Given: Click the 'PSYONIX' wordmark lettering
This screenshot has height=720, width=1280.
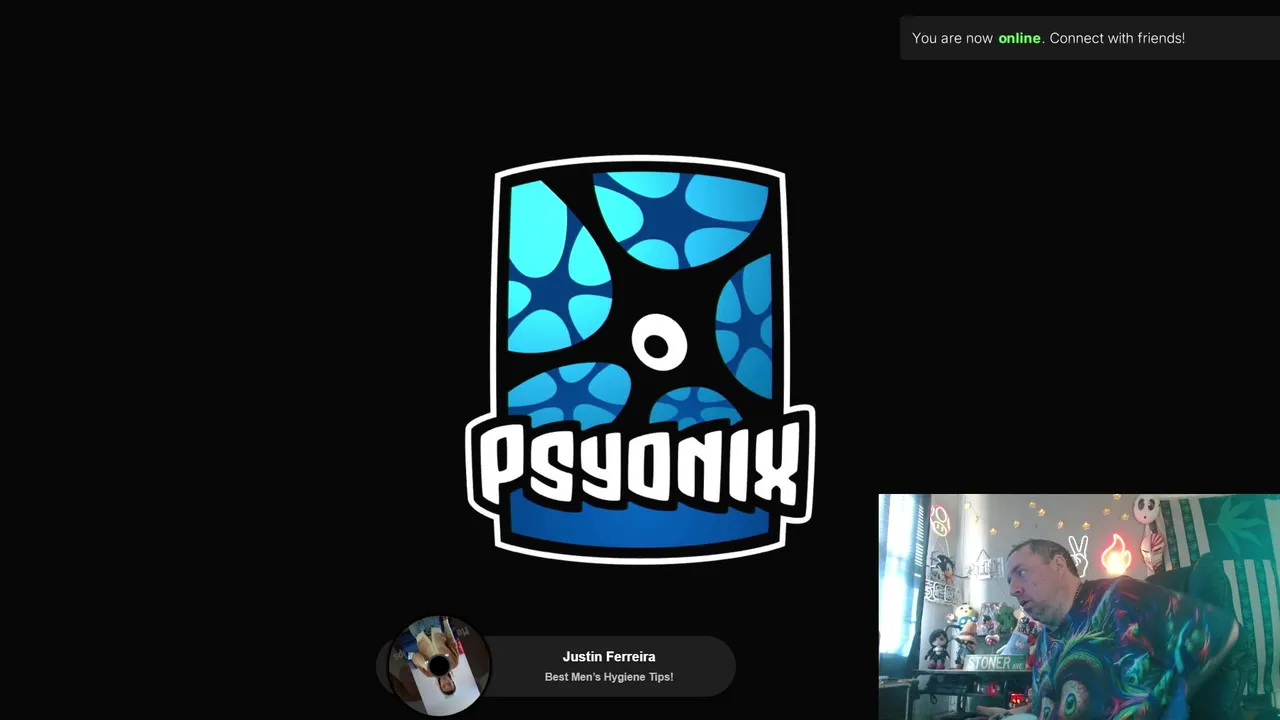Looking at the screenshot, I should pyautogui.click(x=640, y=465).
